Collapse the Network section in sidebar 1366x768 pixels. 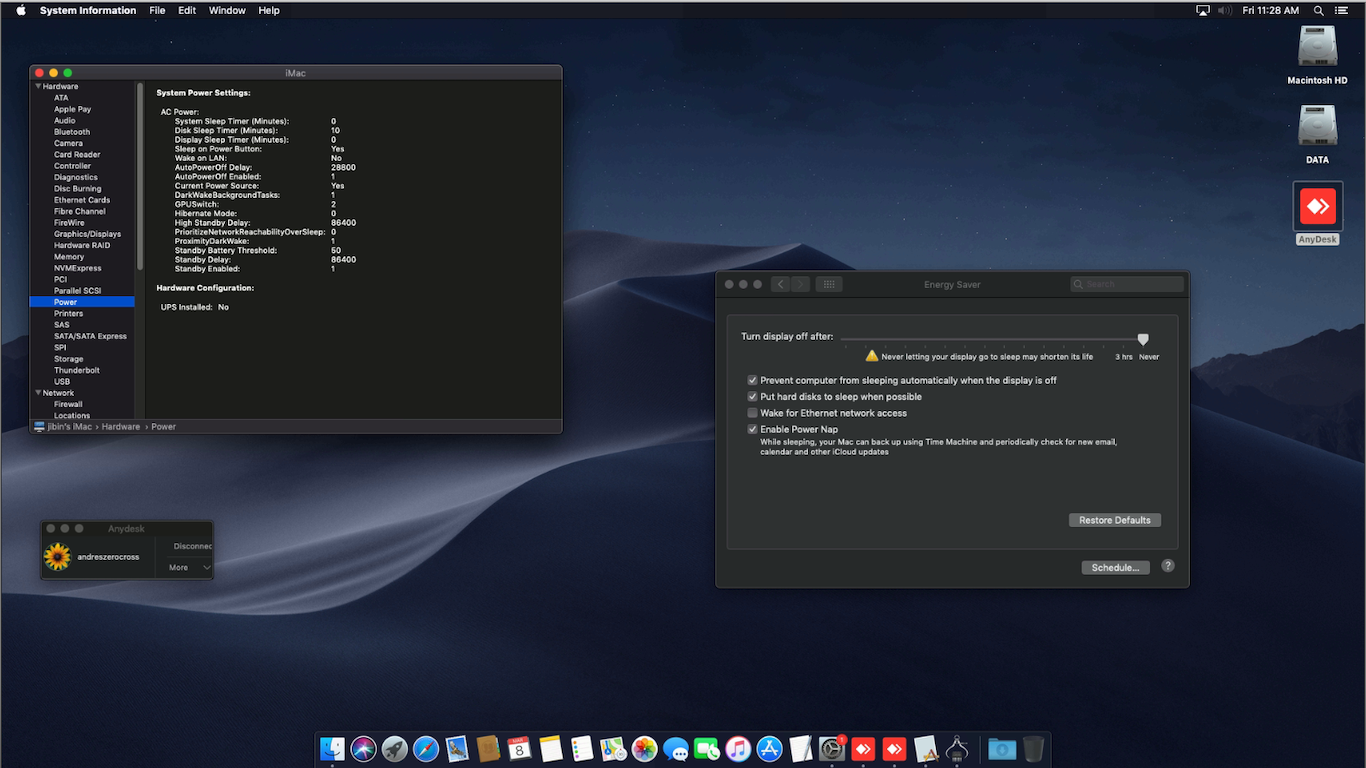(x=37, y=393)
